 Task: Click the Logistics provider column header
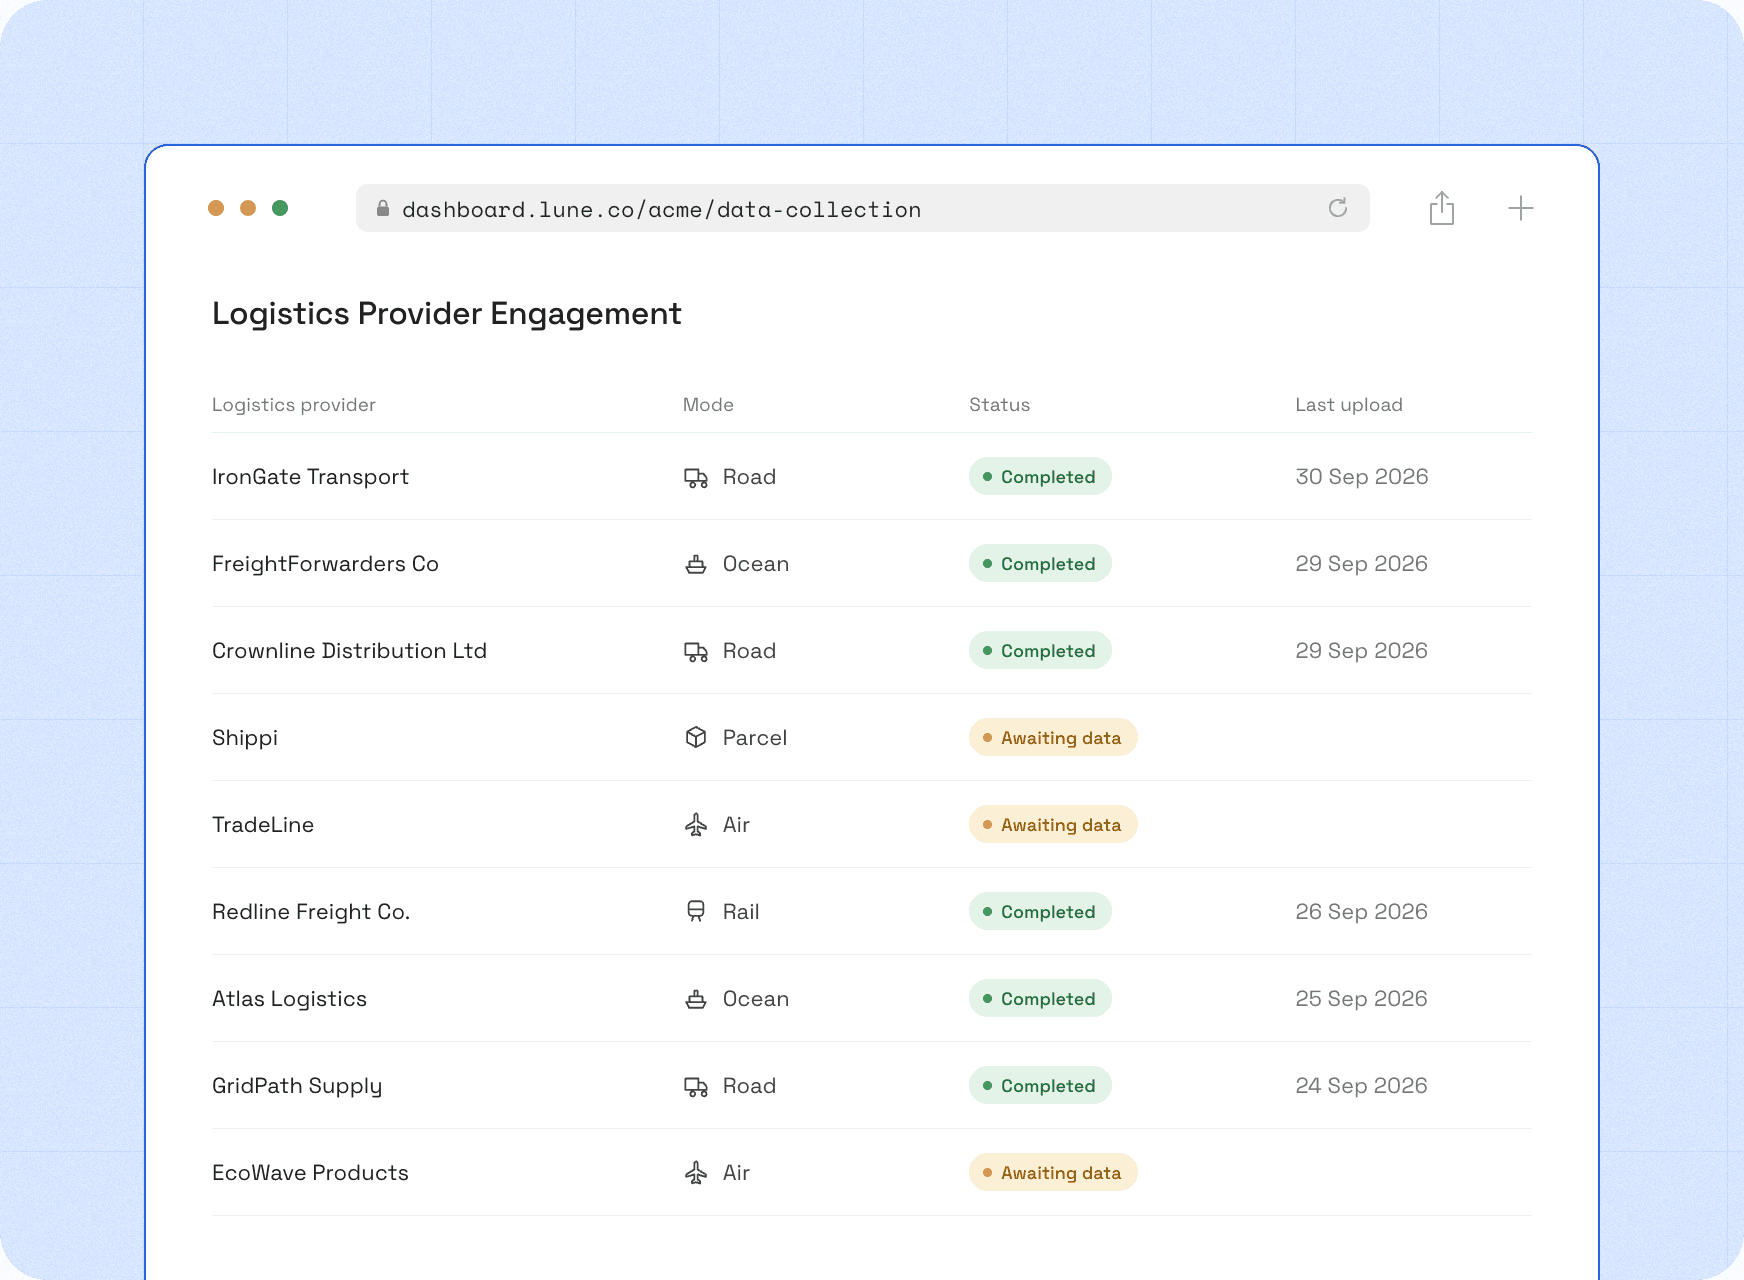[x=294, y=405]
